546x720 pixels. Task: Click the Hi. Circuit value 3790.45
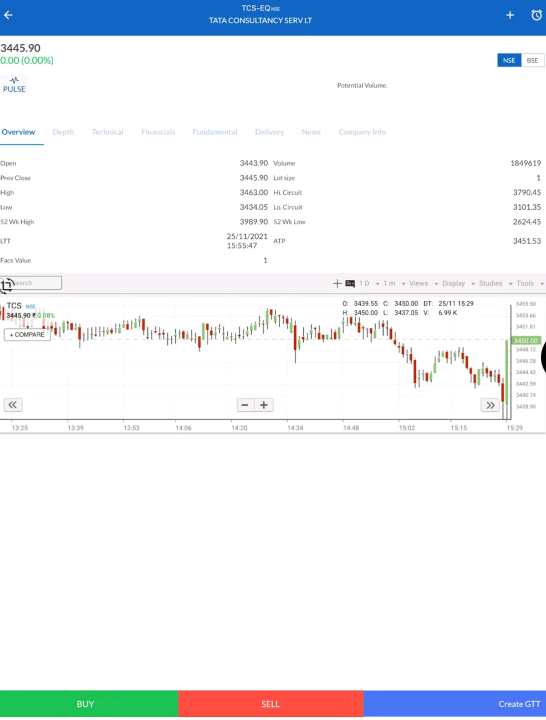pyautogui.click(x=527, y=192)
